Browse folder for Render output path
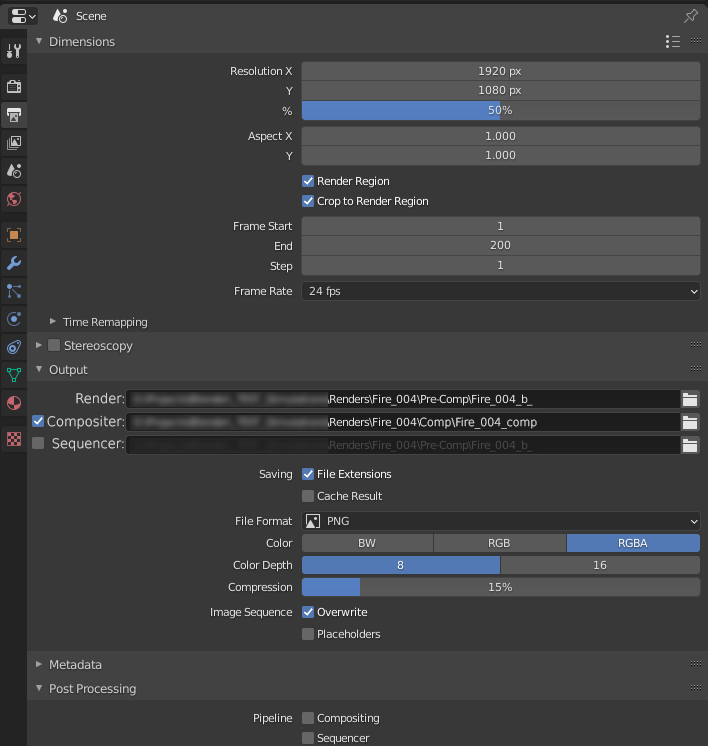Image resolution: width=708 pixels, height=746 pixels. pyautogui.click(x=690, y=399)
